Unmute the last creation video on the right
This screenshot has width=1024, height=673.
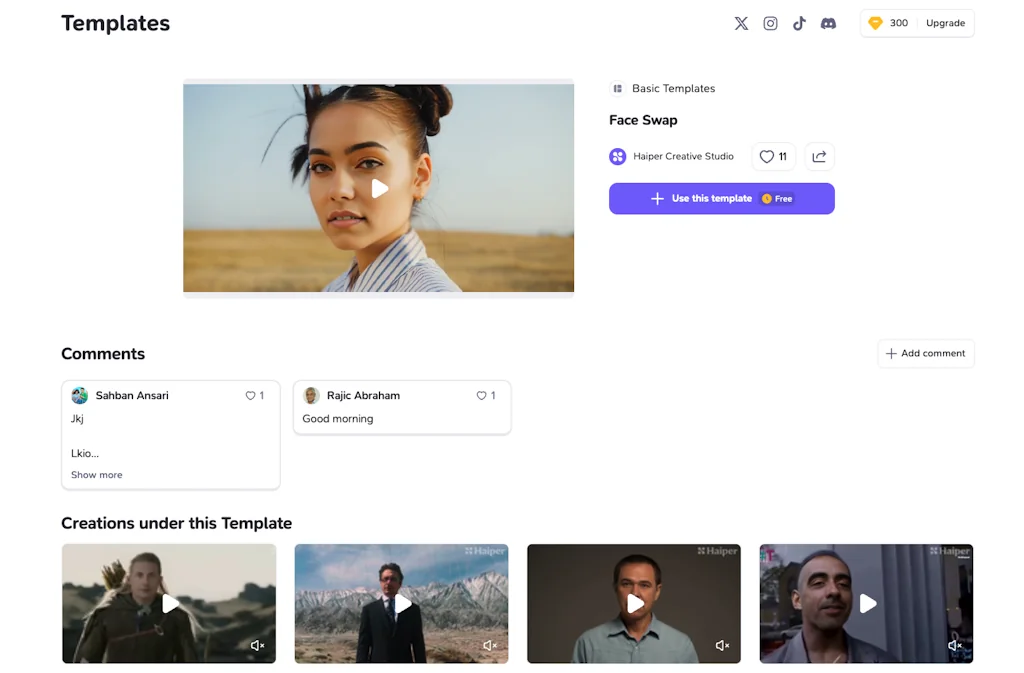click(954, 646)
